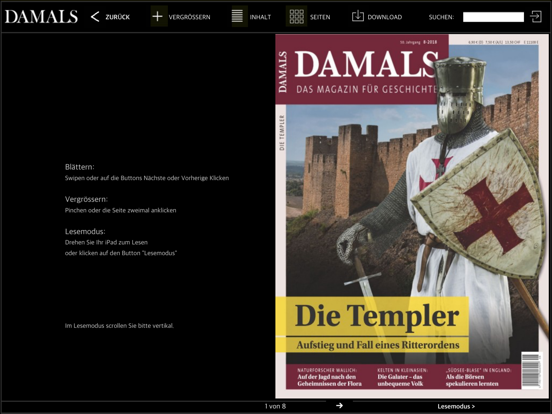
Task: Click the 'Vergrössern:' help heading
Action: pos(86,199)
